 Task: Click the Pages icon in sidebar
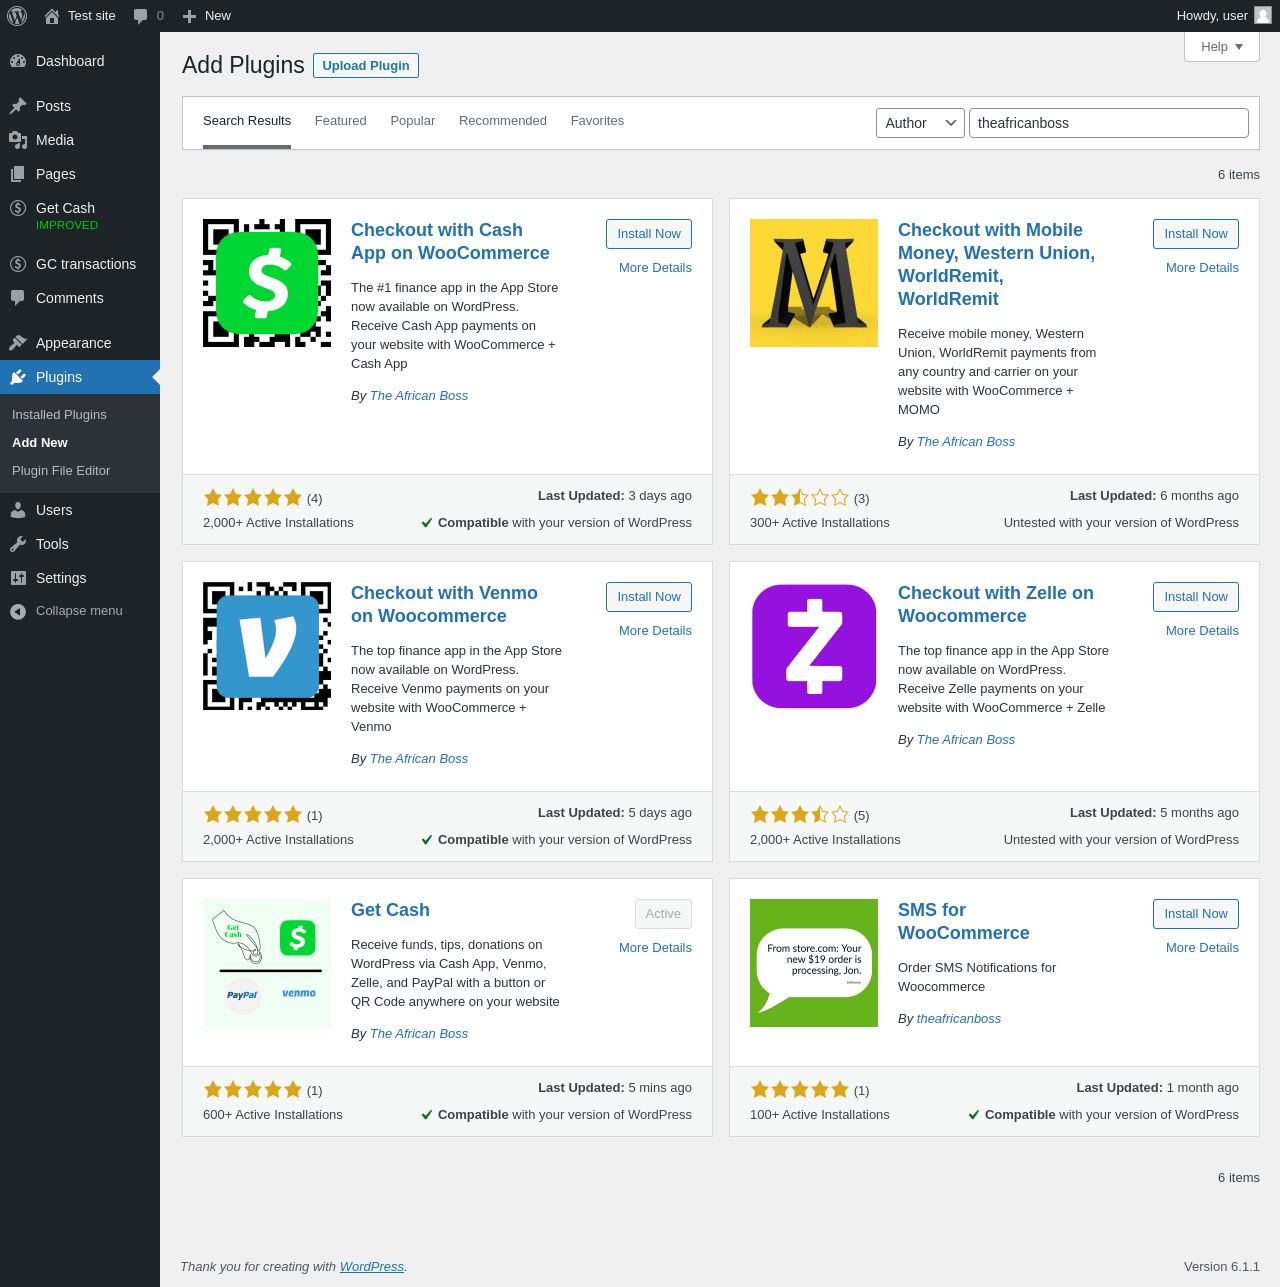pos(18,174)
